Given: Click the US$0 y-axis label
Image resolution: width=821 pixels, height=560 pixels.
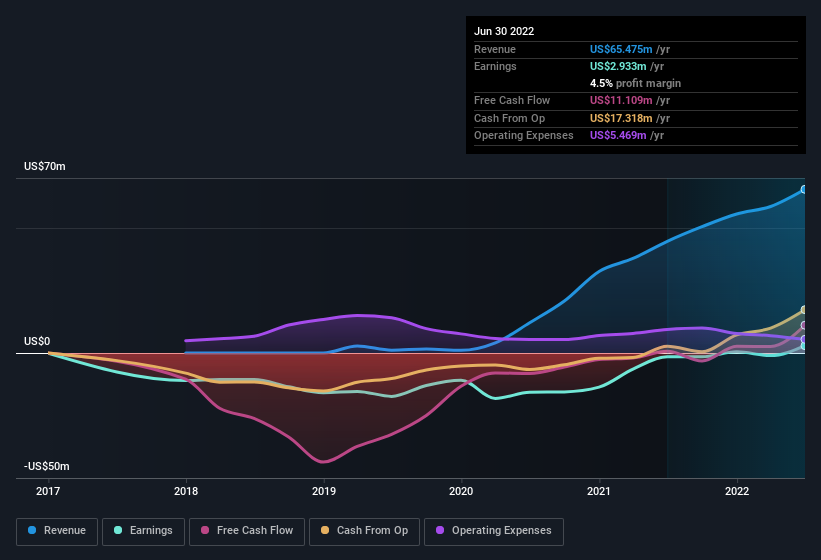Looking at the screenshot, I should click(37, 341).
